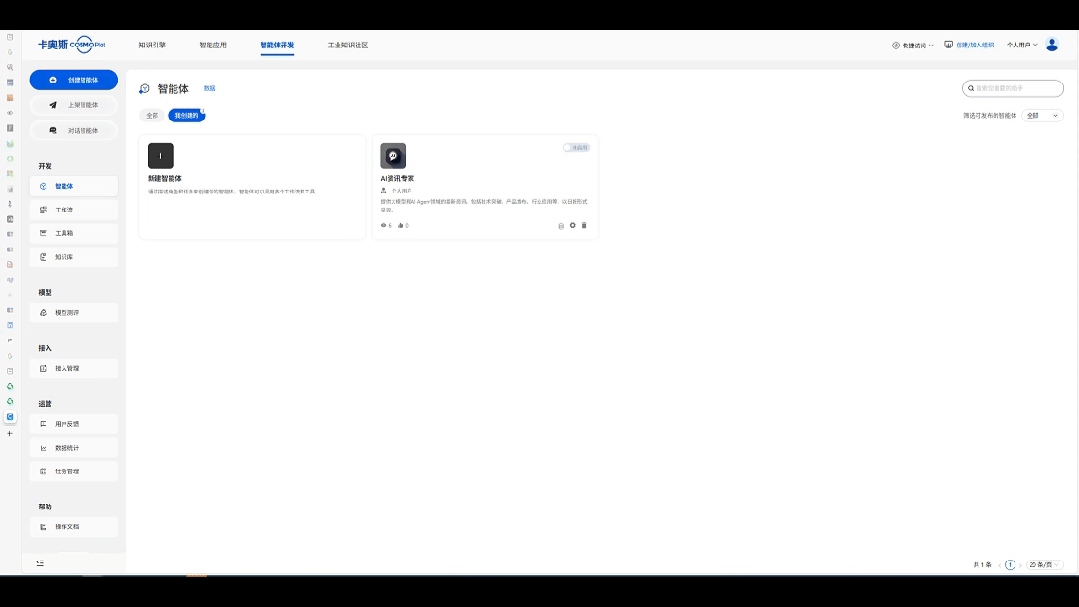Open the AI资讯专家 agent avatar thumbnail
The image size is (1079, 607).
(x=393, y=156)
